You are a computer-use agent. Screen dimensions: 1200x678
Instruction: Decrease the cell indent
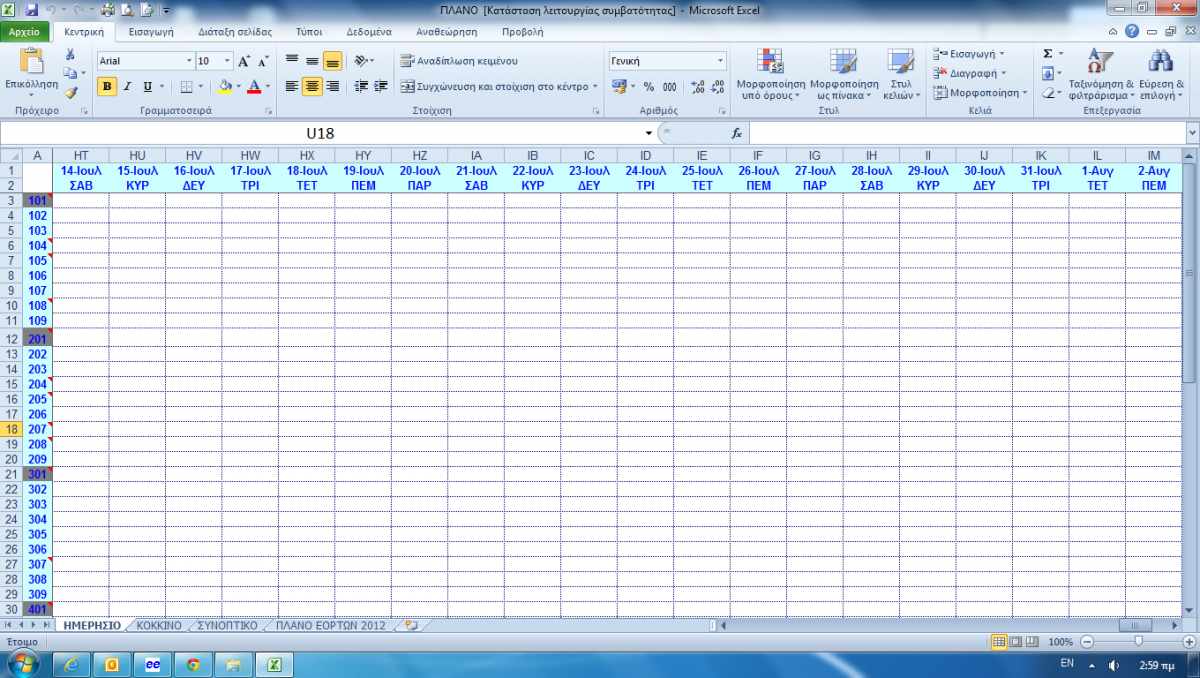[x=361, y=86]
